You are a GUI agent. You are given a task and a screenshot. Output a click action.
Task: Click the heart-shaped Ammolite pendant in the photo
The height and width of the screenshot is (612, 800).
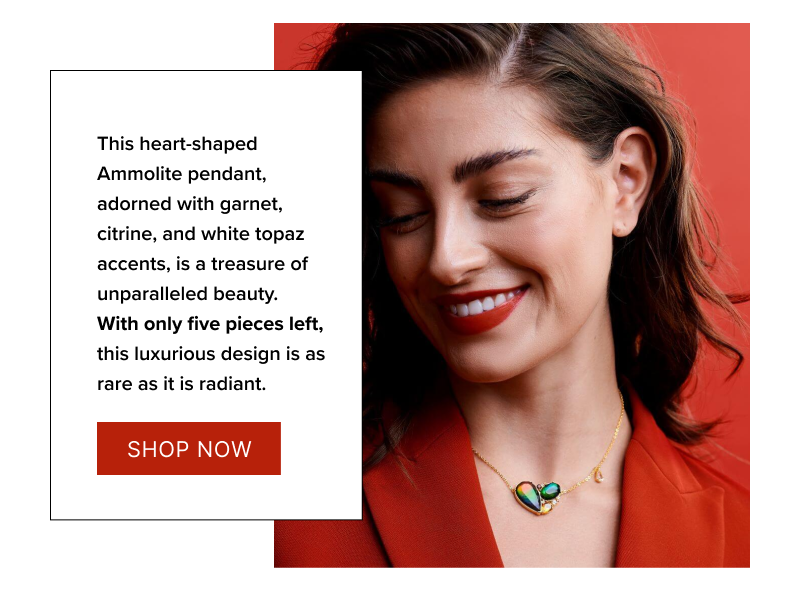tap(529, 496)
